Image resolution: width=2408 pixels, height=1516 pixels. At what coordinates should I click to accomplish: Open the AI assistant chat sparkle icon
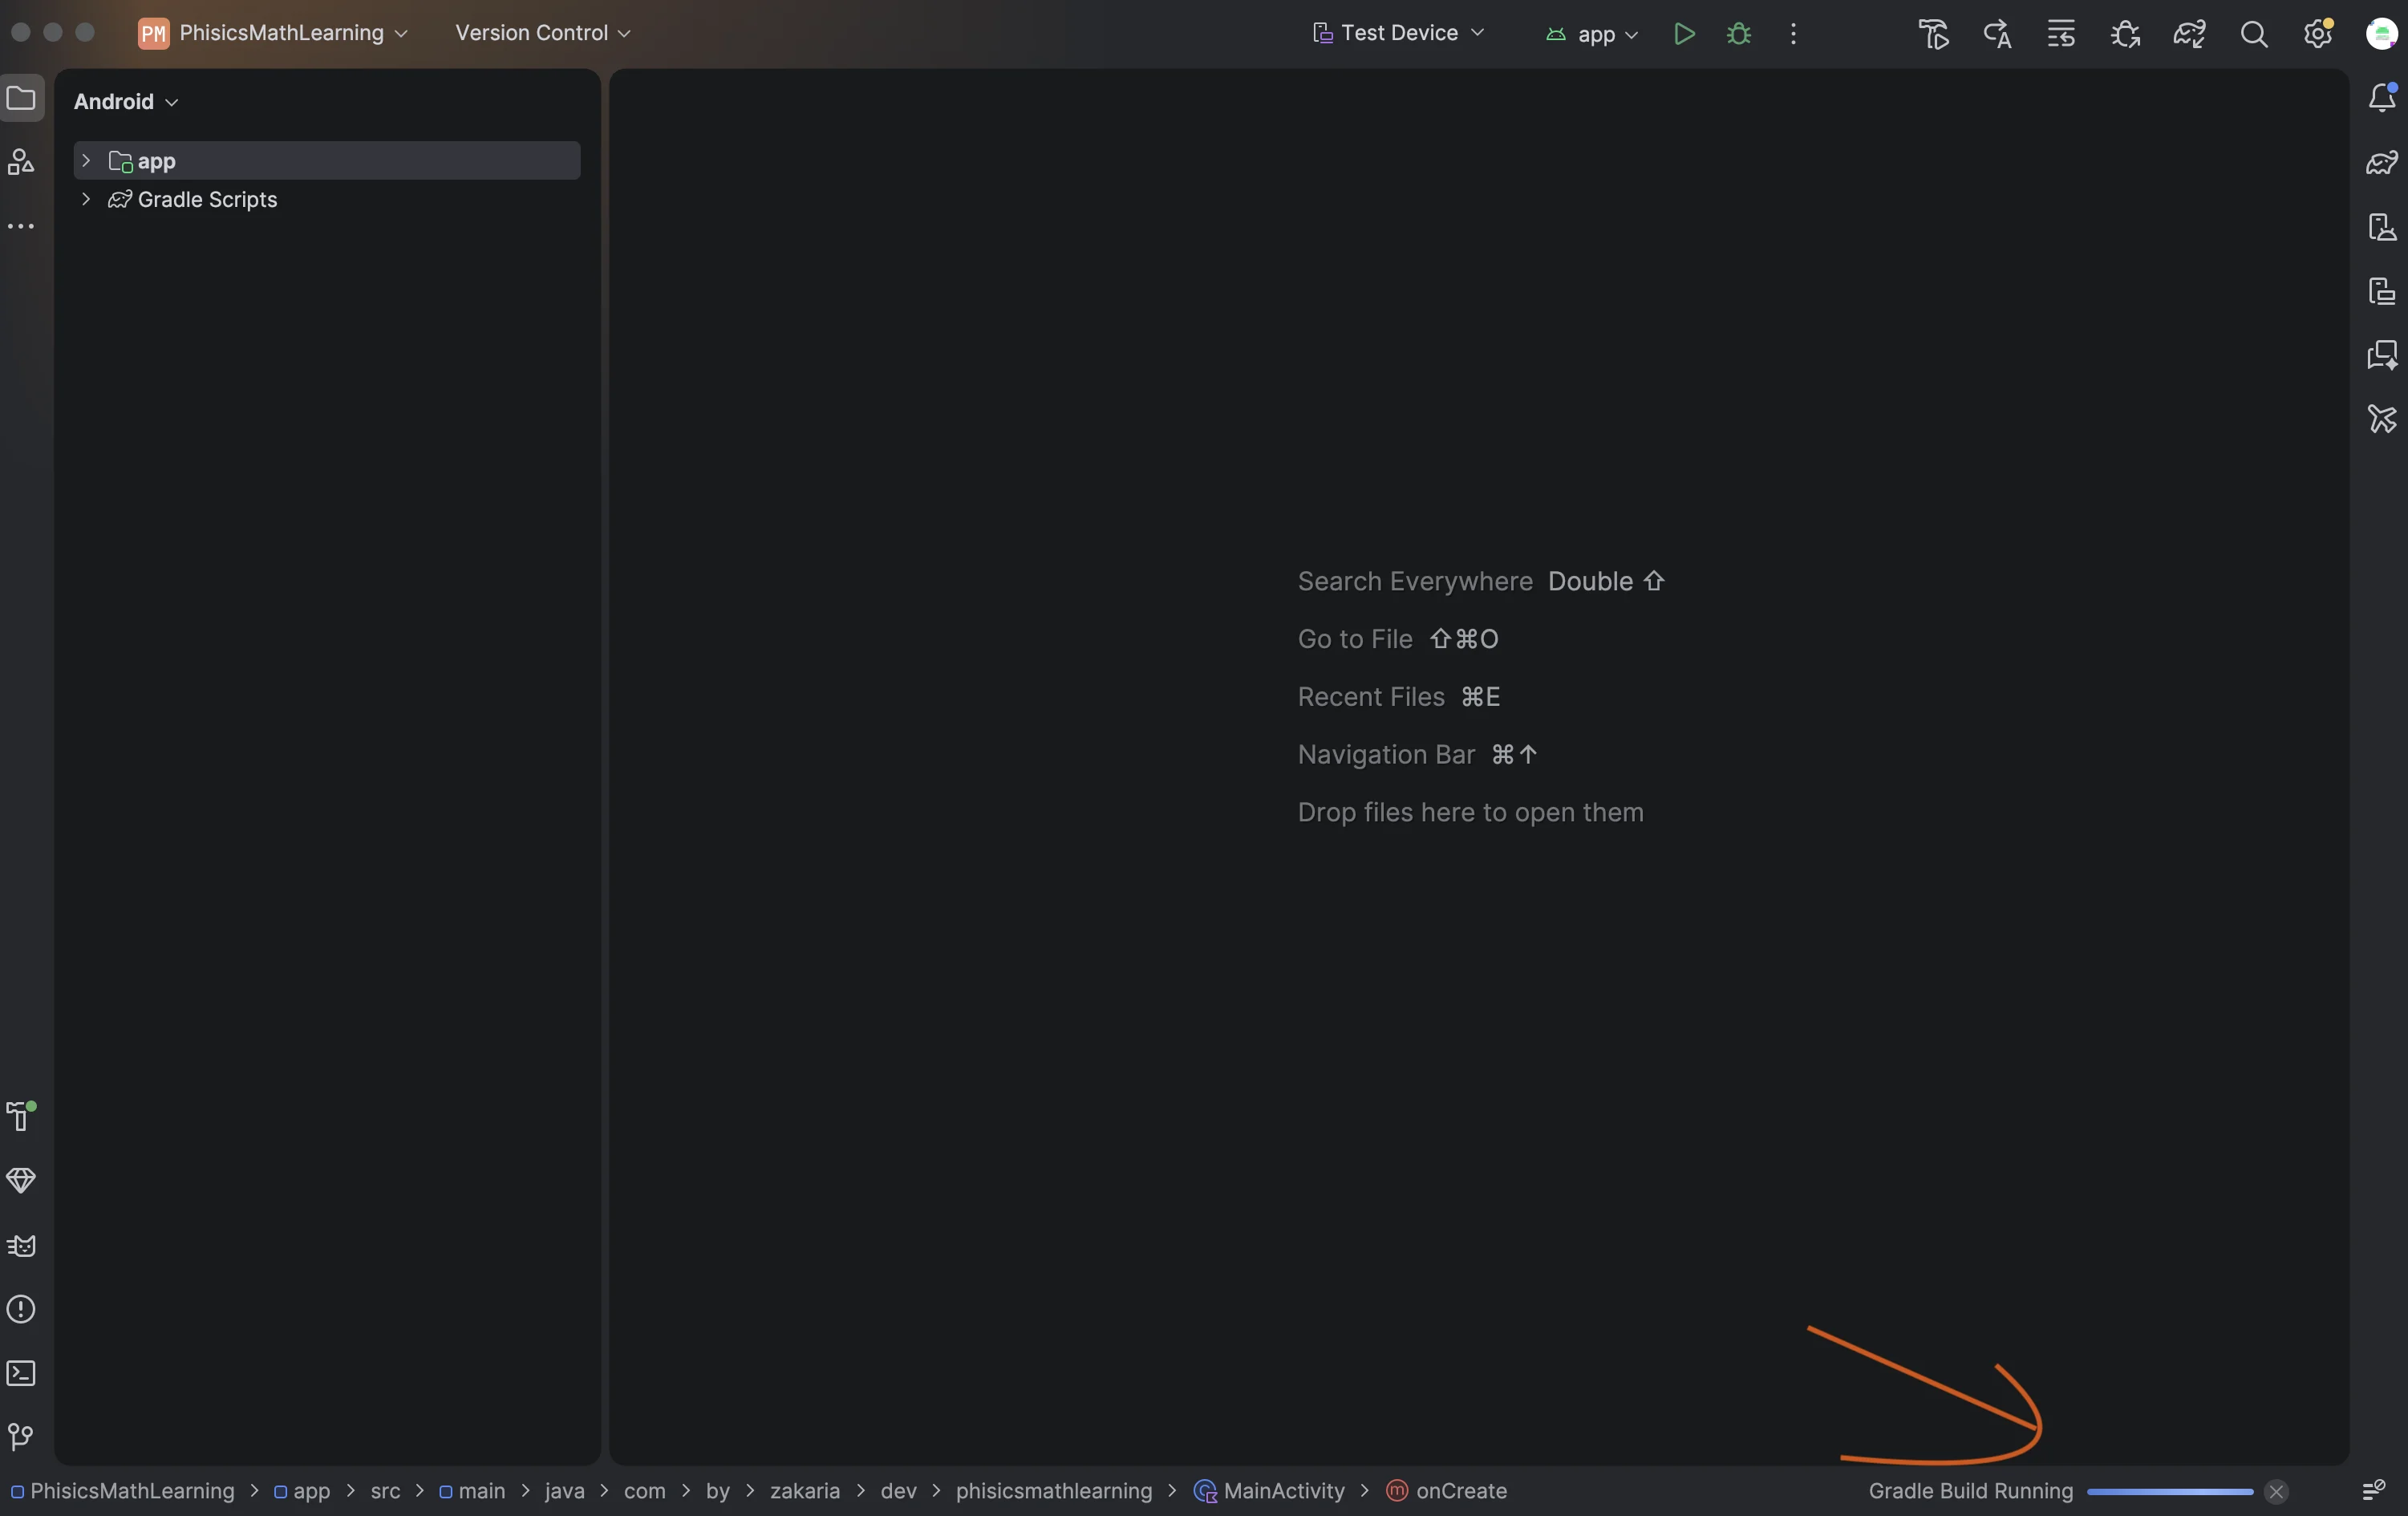(x=2383, y=355)
